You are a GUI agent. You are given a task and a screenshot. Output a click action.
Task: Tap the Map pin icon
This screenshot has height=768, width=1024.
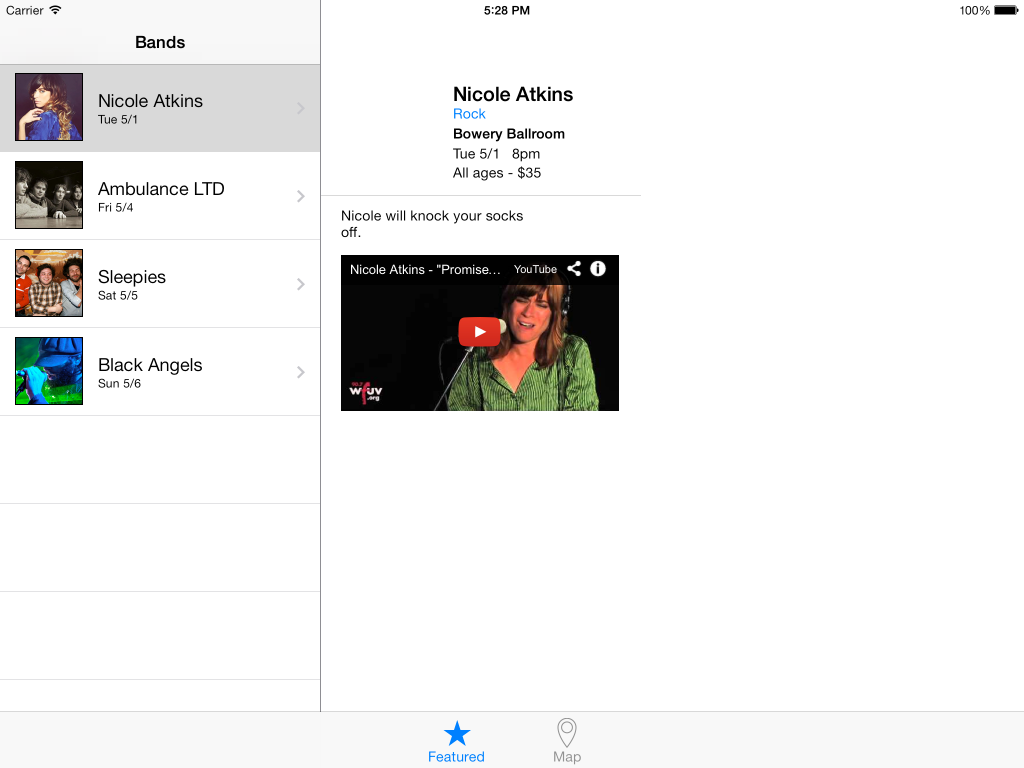coord(566,731)
